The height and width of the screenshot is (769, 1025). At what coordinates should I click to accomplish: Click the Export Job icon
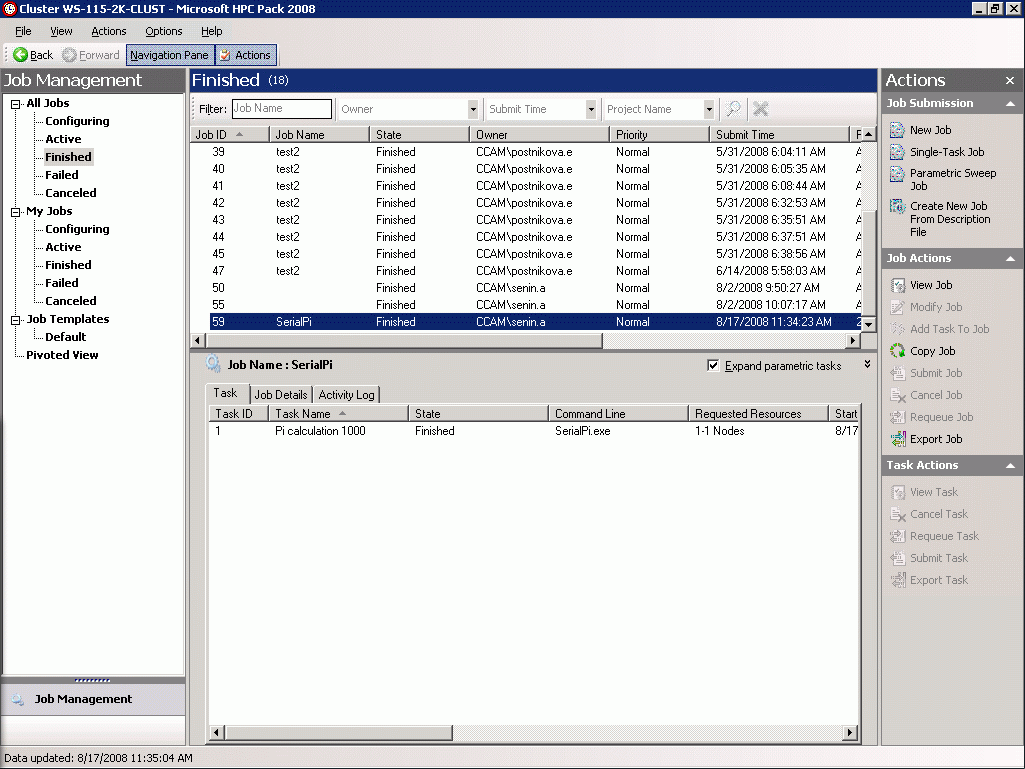pos(898,439)
